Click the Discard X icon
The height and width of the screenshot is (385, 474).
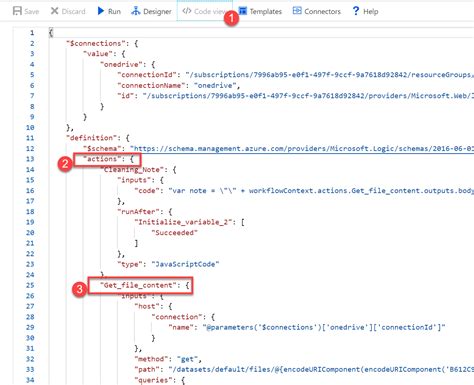pos(54,11)
